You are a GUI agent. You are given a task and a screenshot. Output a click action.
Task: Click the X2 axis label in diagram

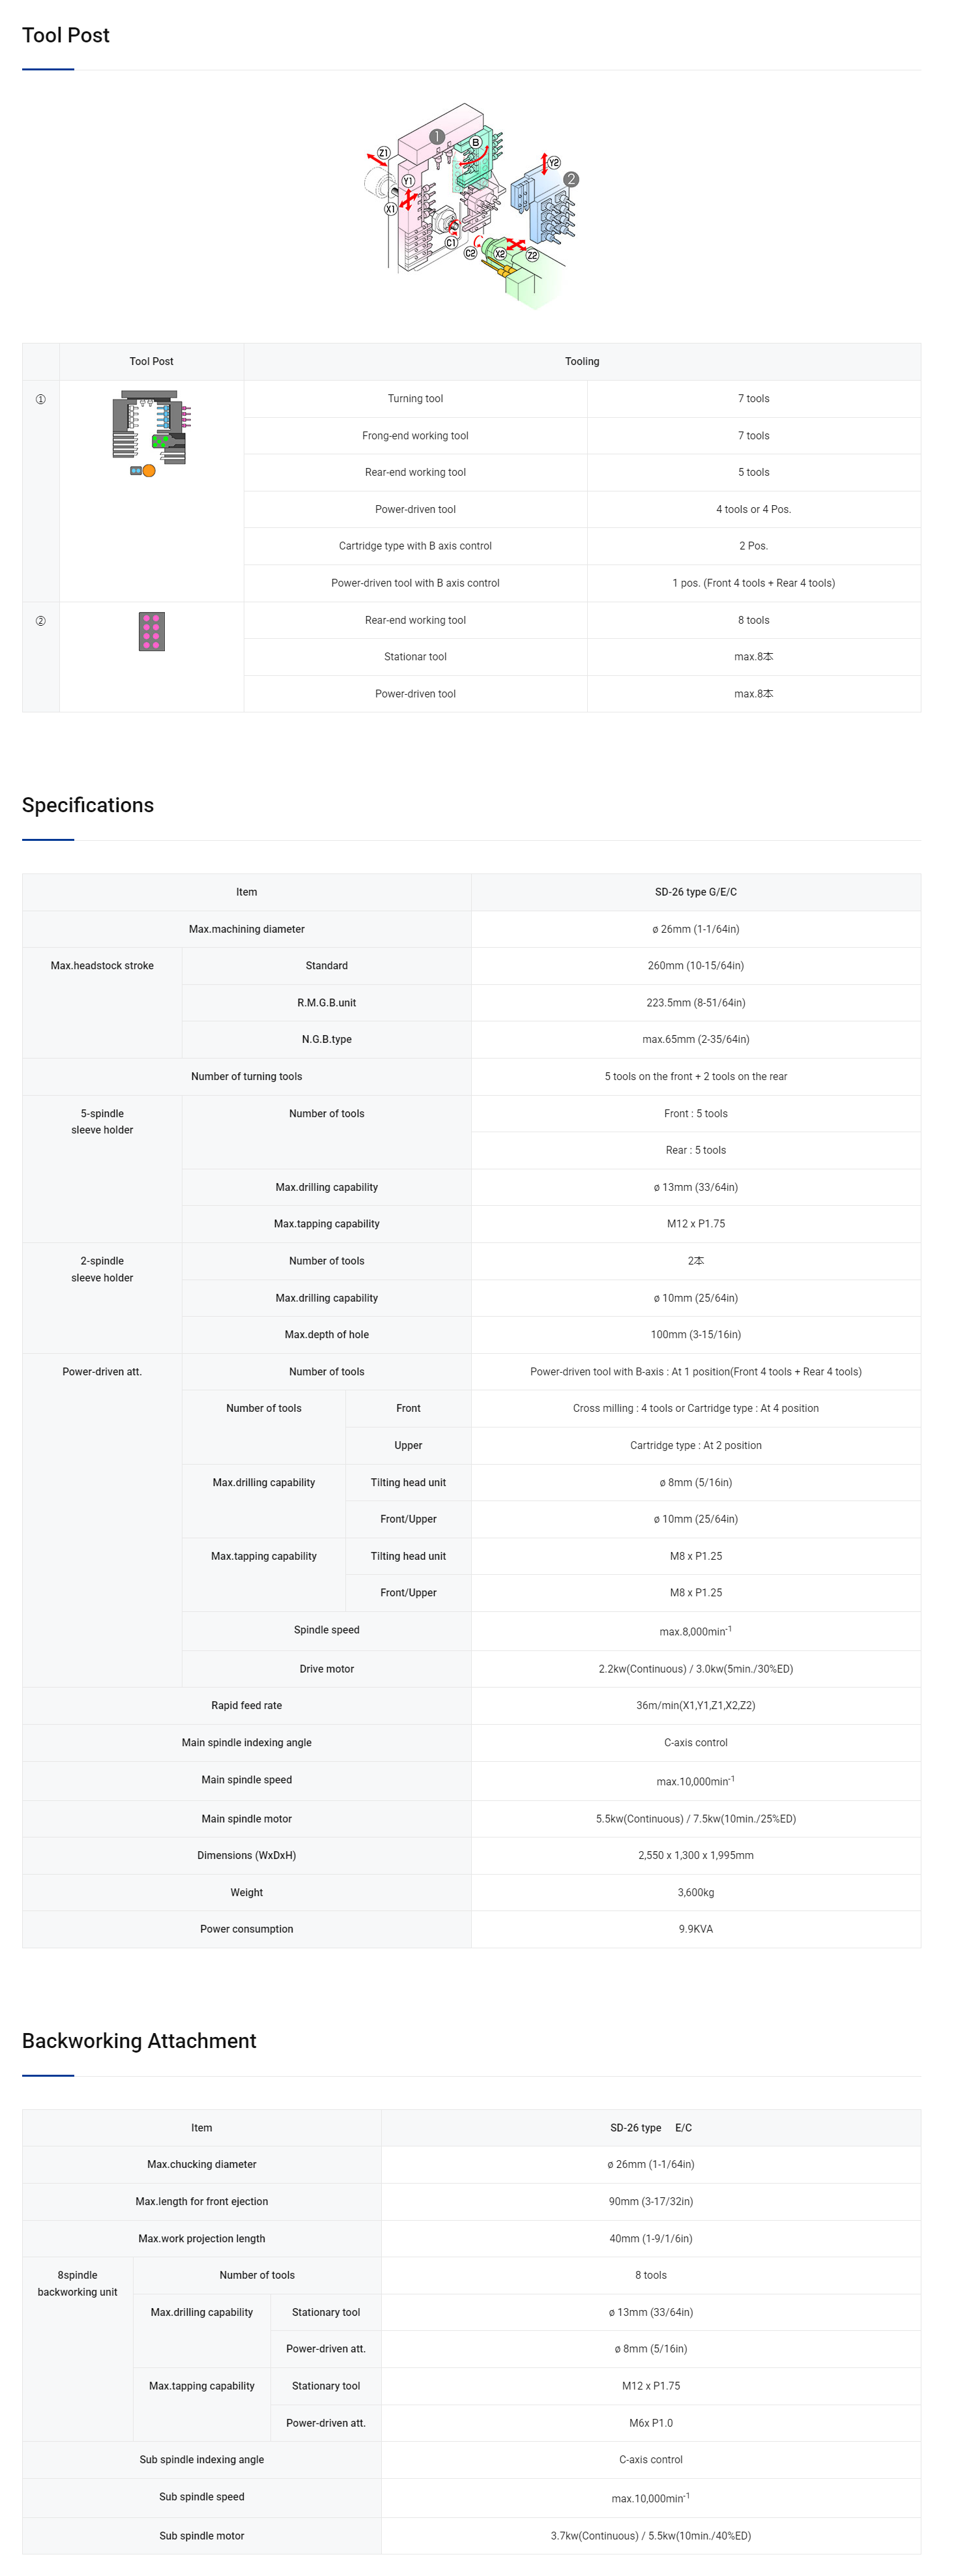500,254
